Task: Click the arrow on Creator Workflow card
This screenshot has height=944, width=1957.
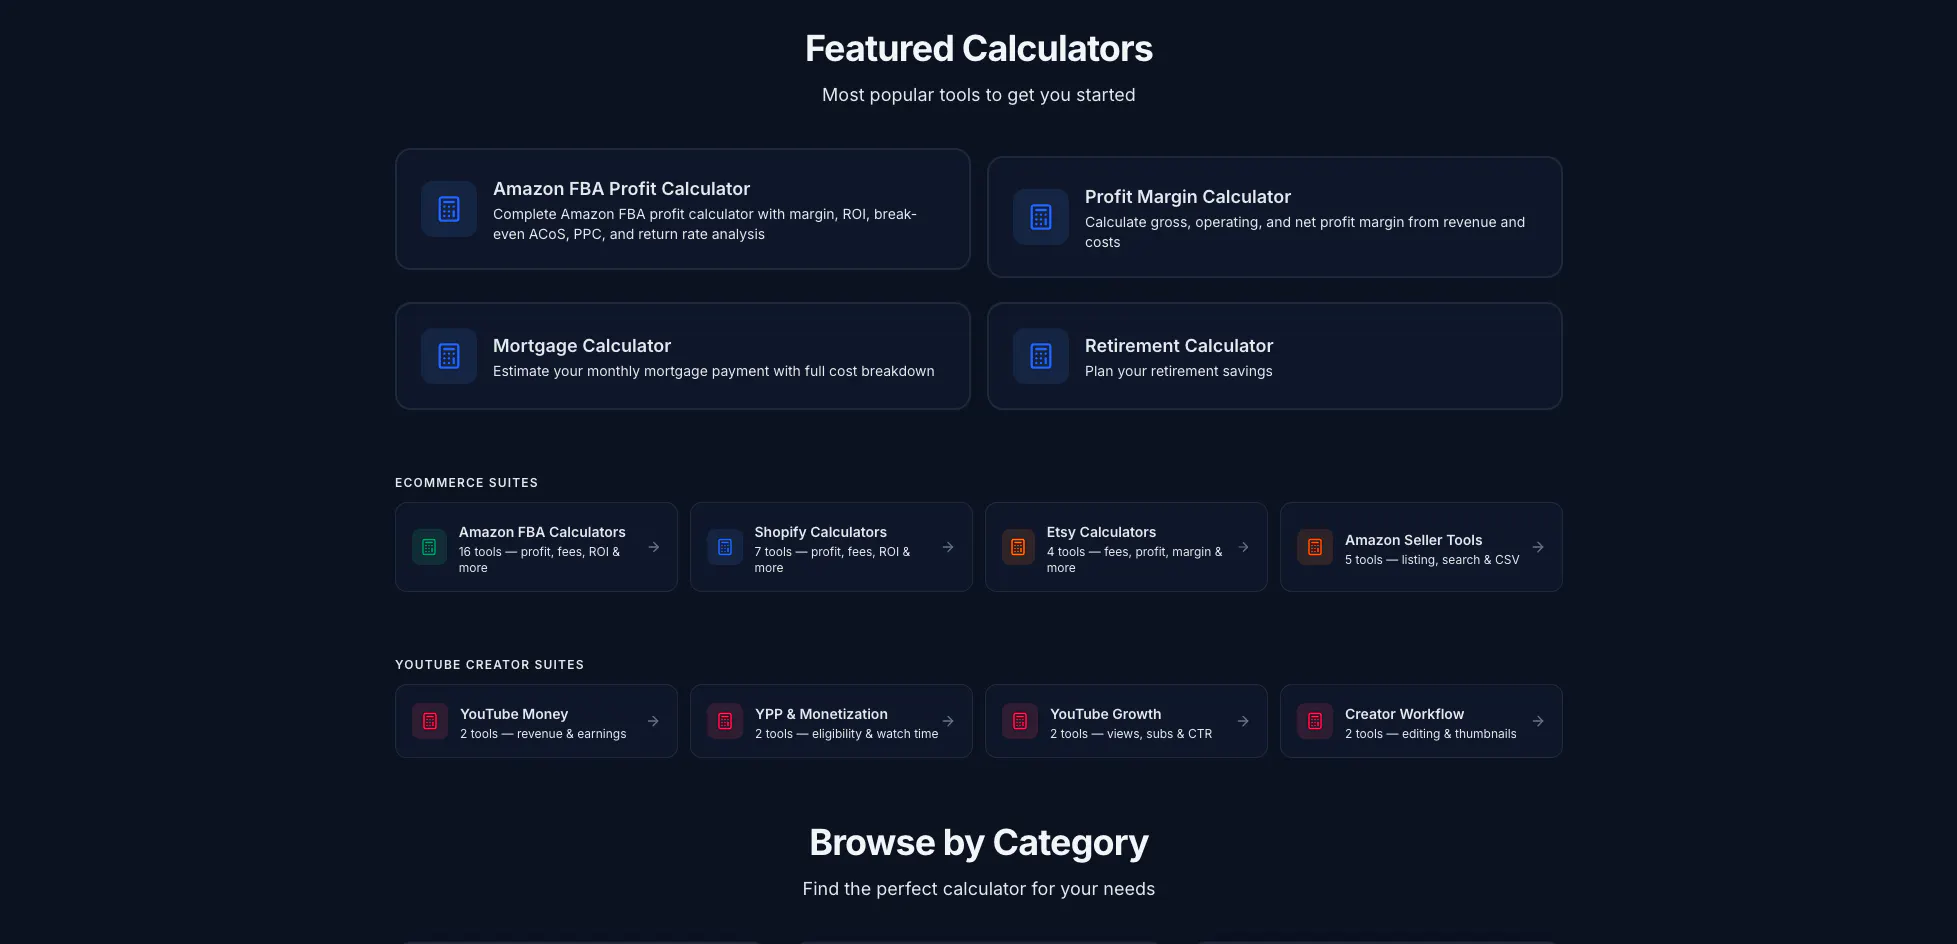Action: point(1538,721)
